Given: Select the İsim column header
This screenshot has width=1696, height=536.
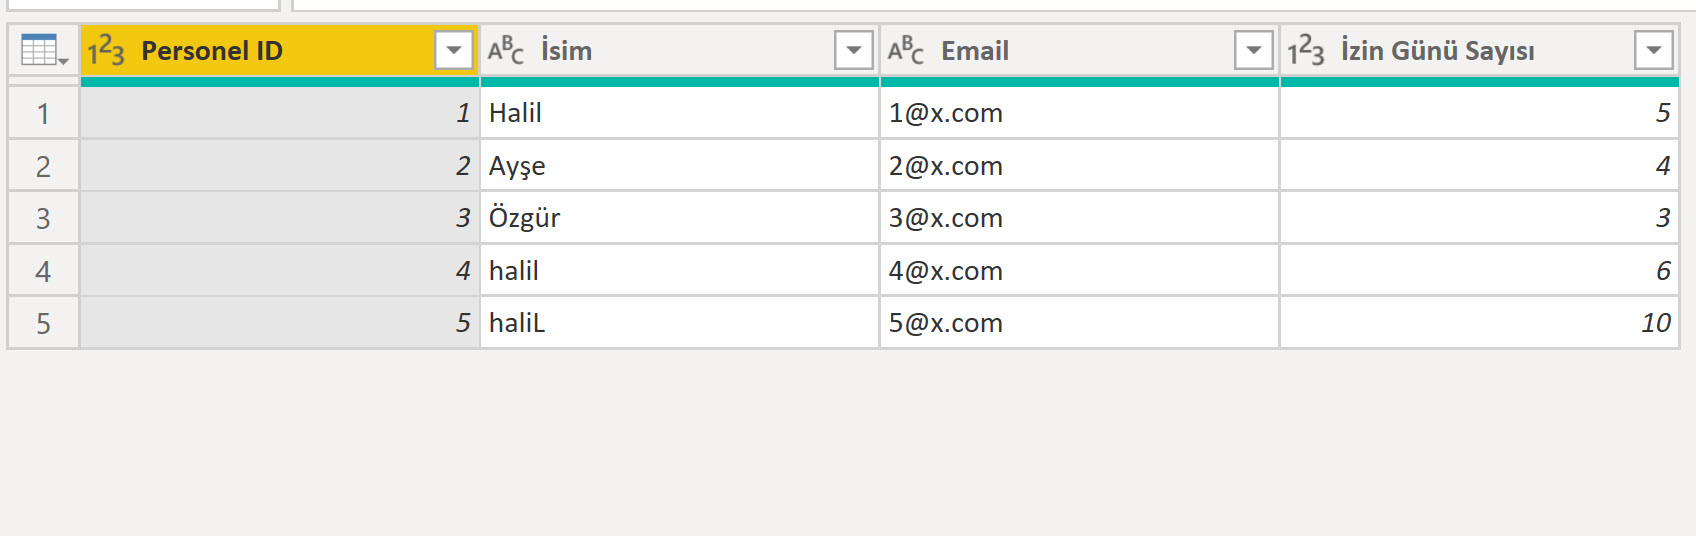Looking at the screenshot, I should coord(680,50).
